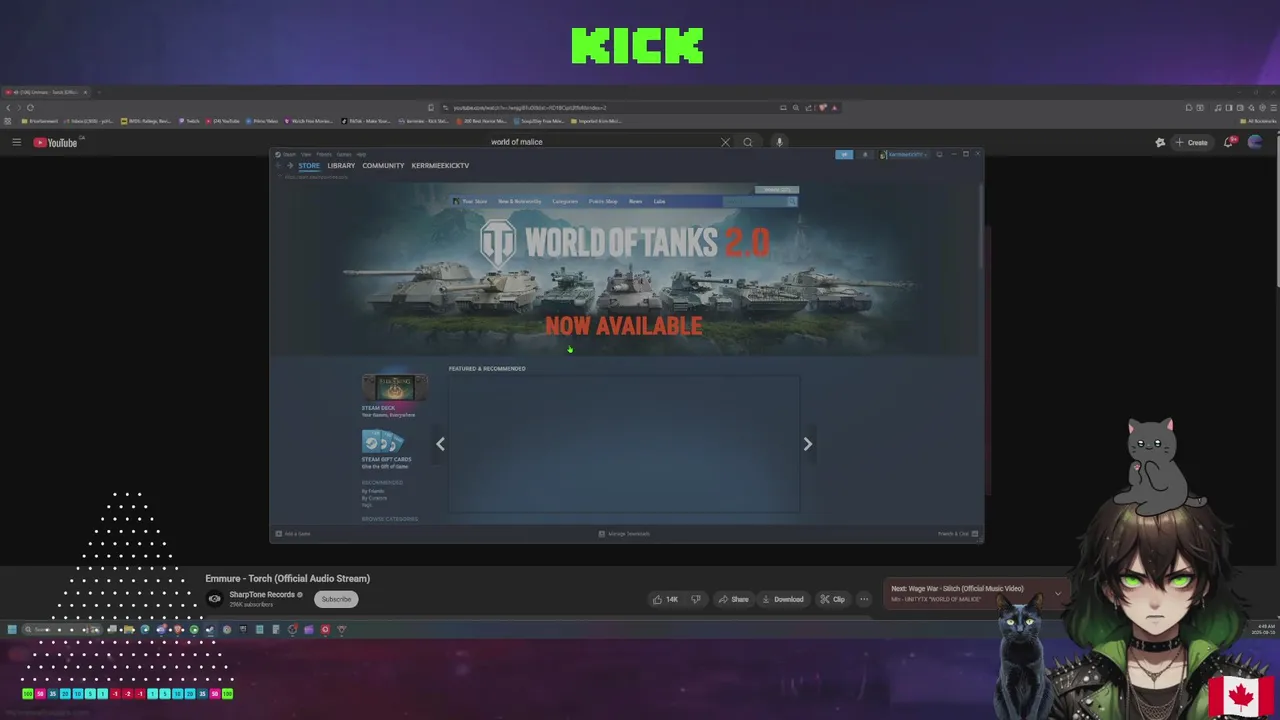Clip the video with scissors button
This screenshot has height=720, width=1280.
(832, 599)
